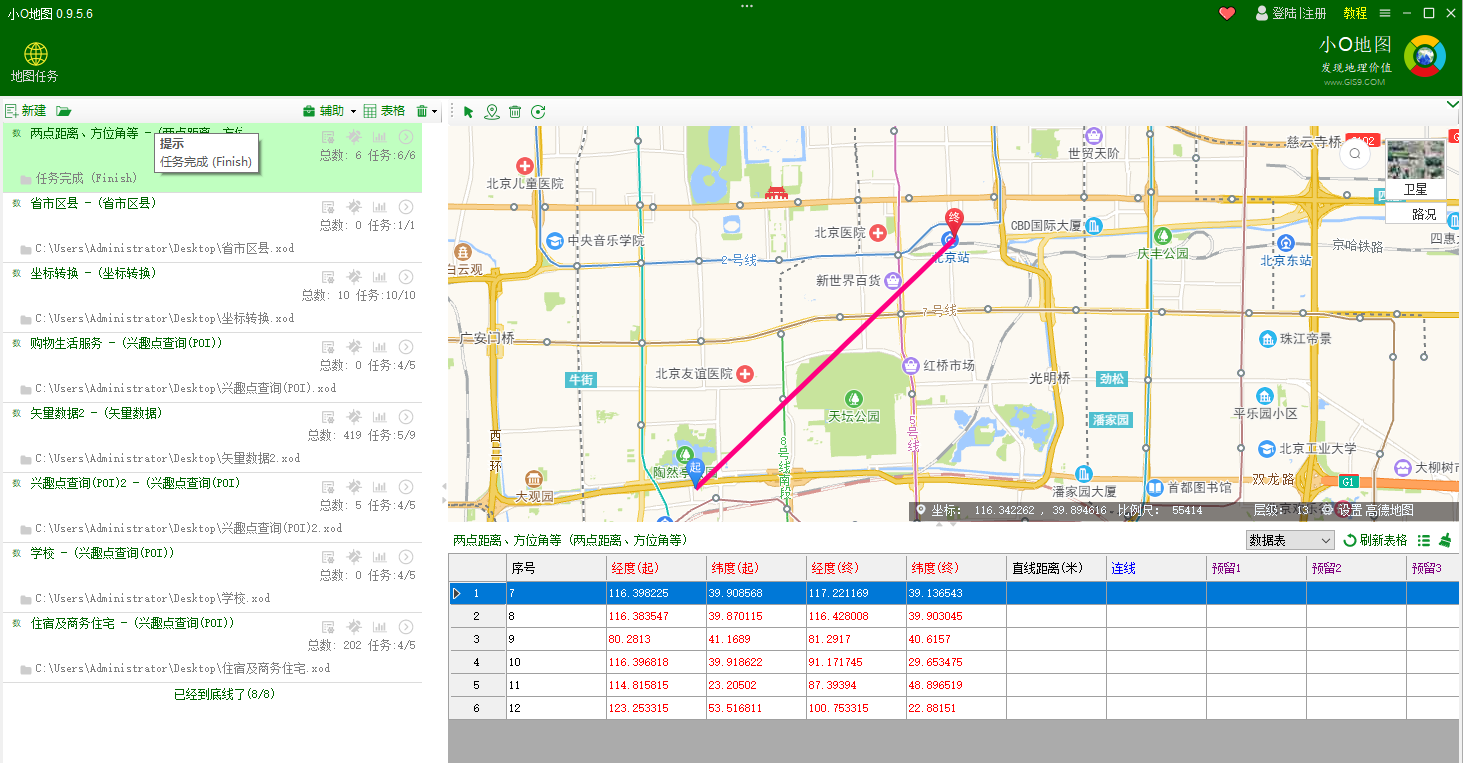
Task: Click 已经到底线了(8/8) footer text
Action: pyautogui.click(x=224, y=694)
